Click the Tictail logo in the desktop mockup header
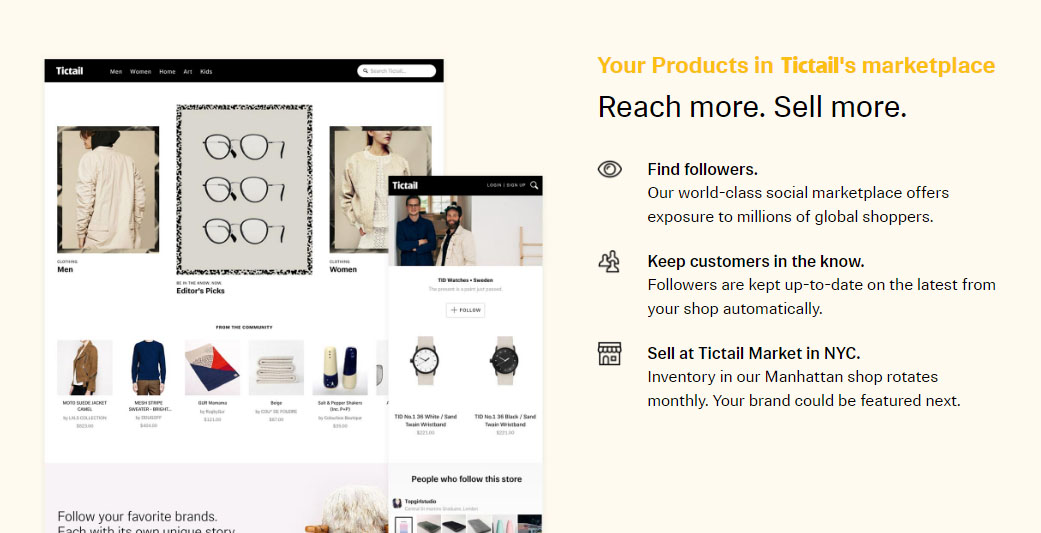 [69, 71]
